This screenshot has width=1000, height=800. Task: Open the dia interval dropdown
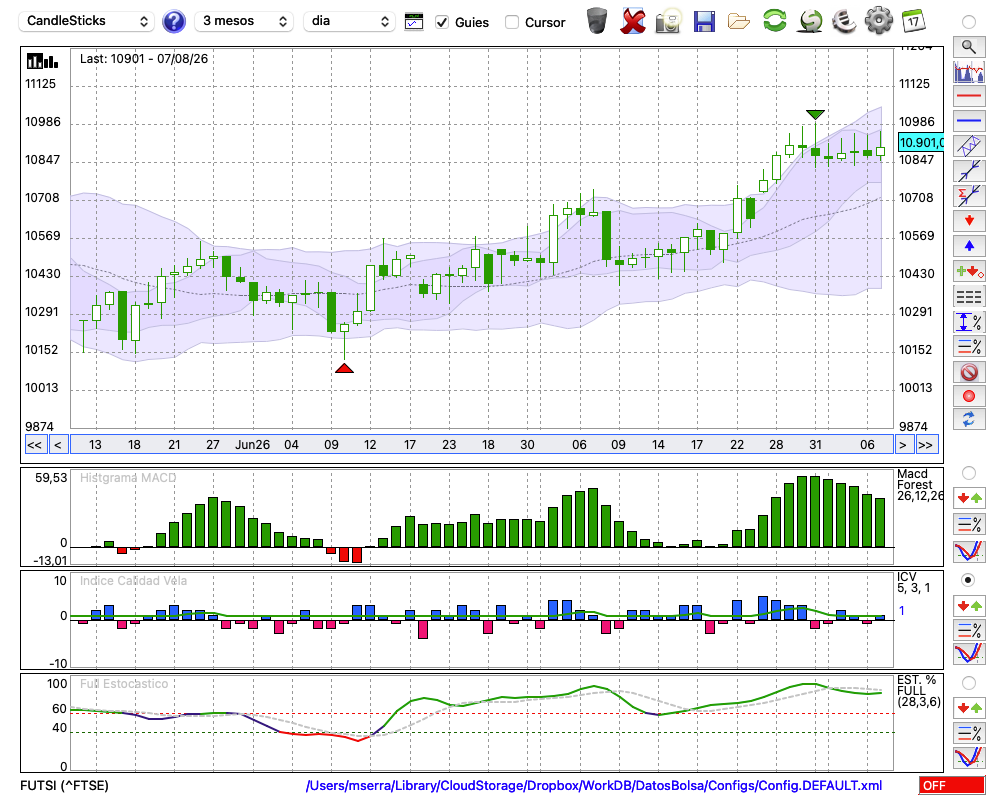pyautogui.click(x=349, y=21)
